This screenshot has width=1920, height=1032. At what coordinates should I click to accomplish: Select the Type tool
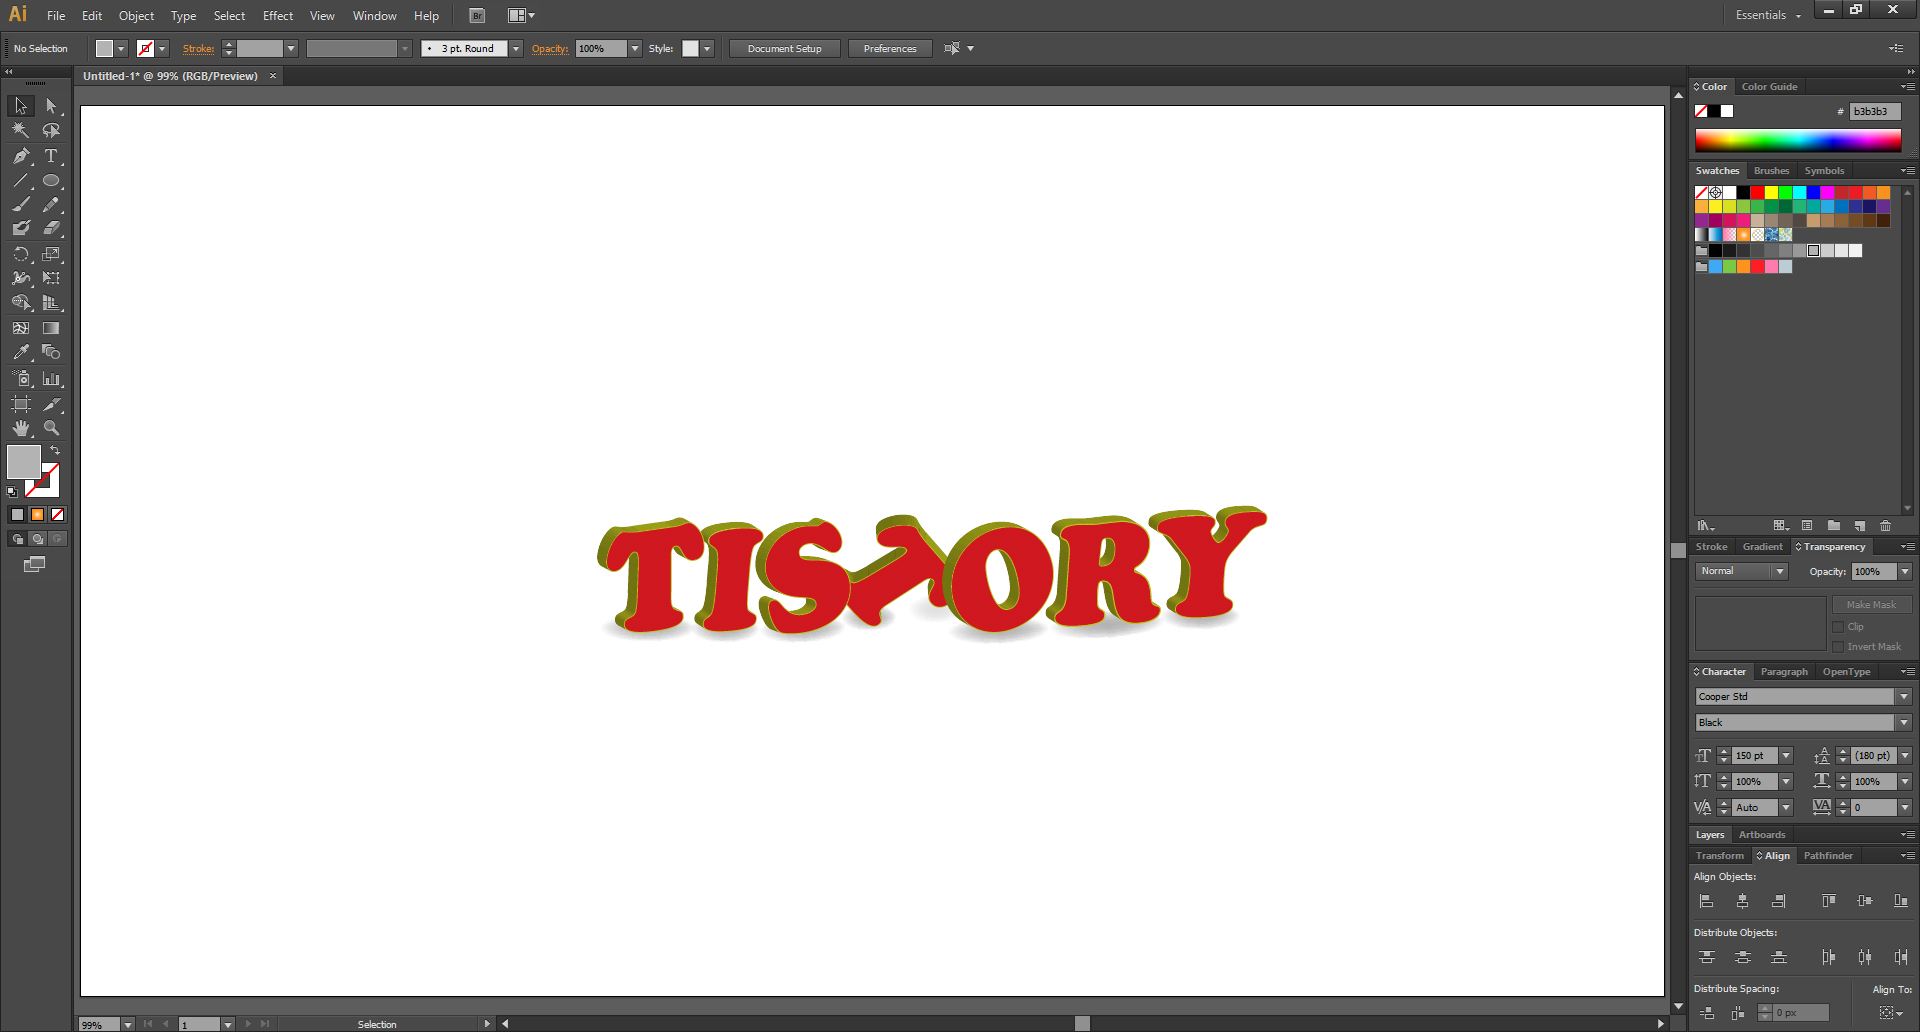tap(51, 156)
